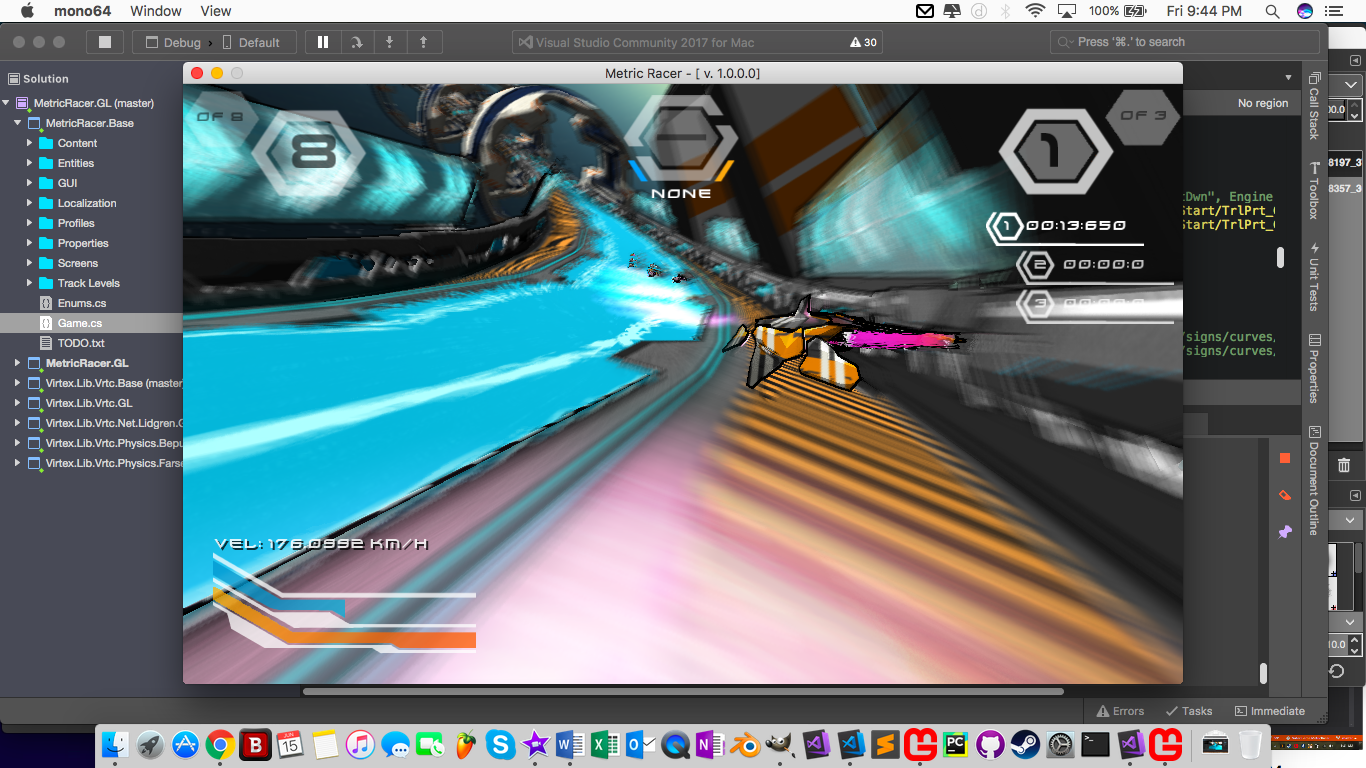Open the Immediate pad

[1270, 711]
